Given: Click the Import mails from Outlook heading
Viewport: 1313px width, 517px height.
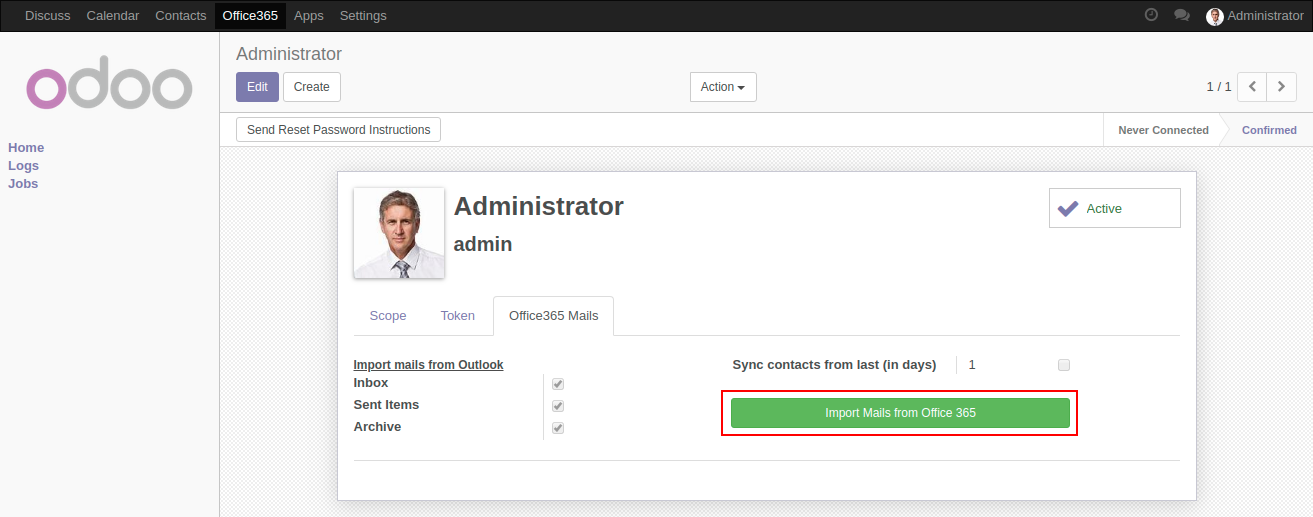Looking at the screenshot, I should pyautogui.click(x=429, y=365).
